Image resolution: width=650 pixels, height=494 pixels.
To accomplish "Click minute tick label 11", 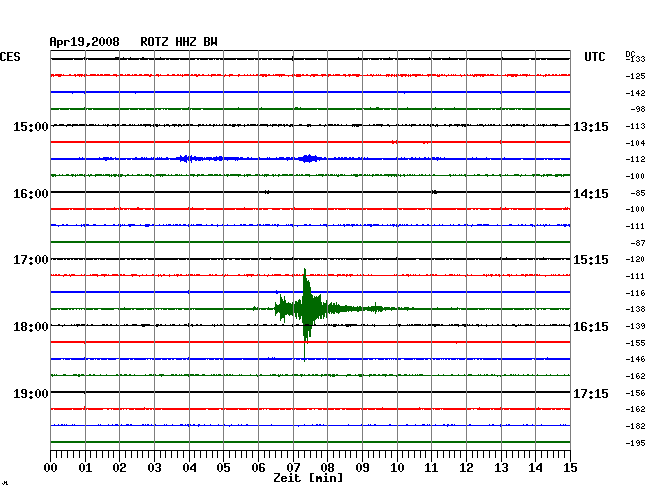I will point(431,468).
